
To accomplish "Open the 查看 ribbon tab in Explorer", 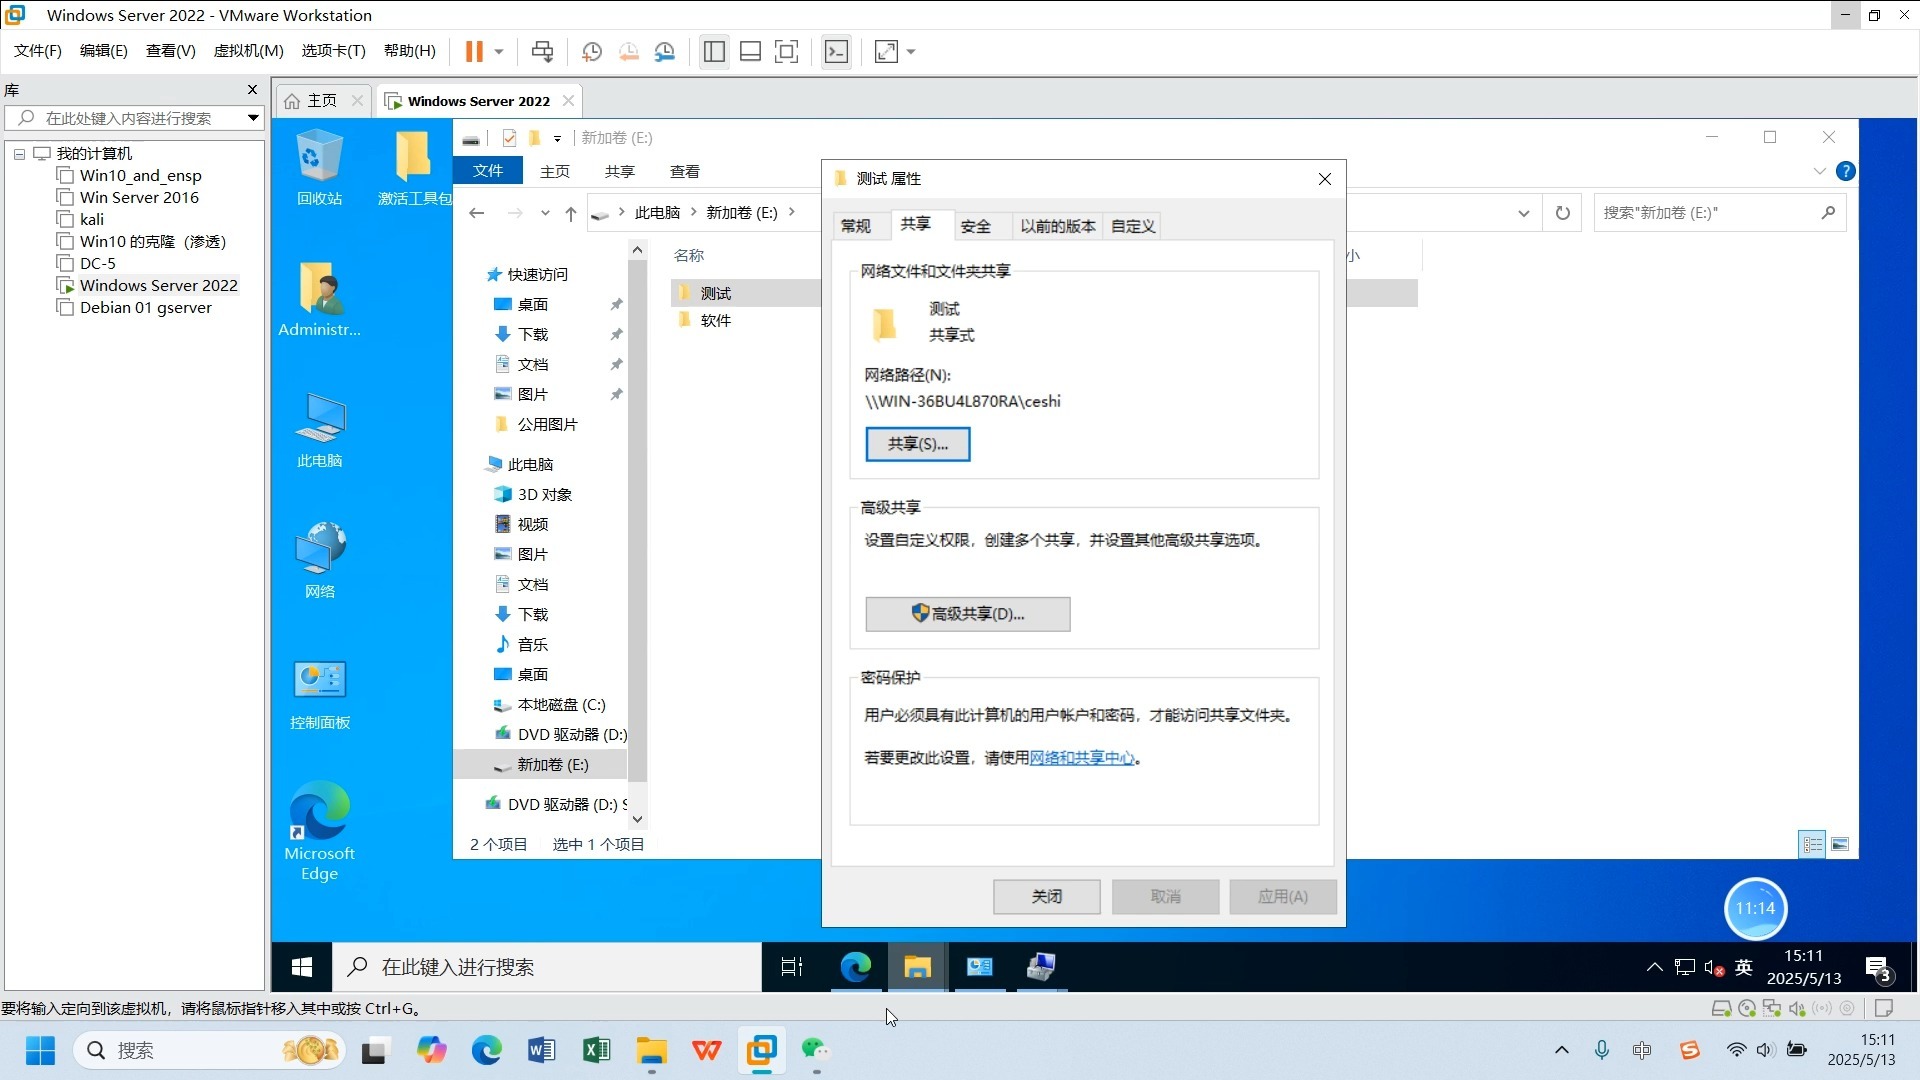I will pos(685,171).
